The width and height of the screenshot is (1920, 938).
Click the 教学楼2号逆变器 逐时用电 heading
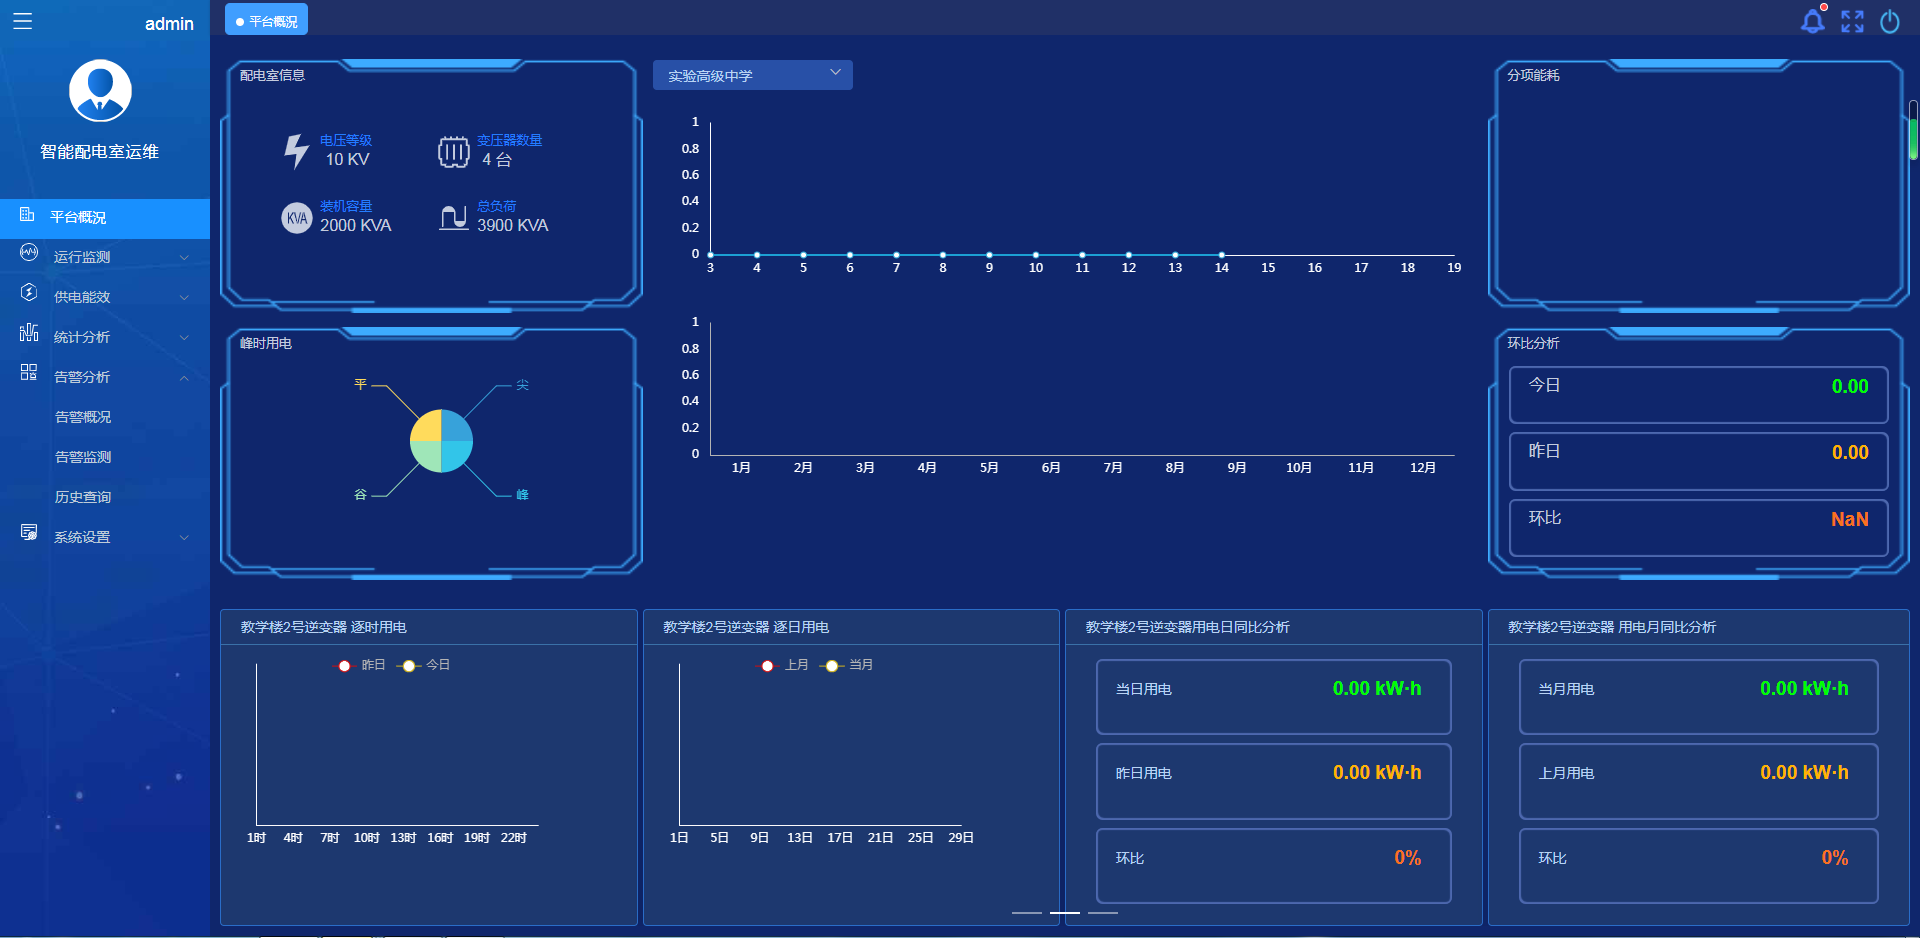pyautogui.click(x=323, y=627)
